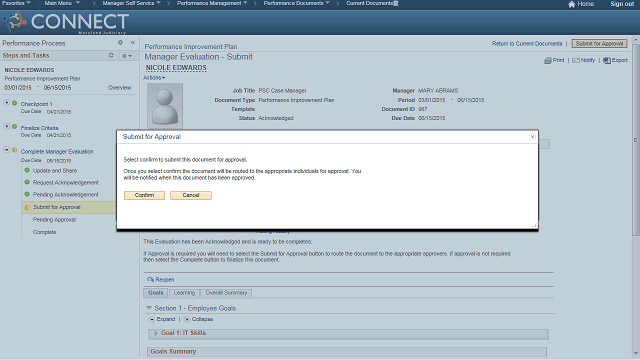This screenshot has height=360, width=640.
Task: Open the Main Menu dropdown
Action: pos(62,3)
